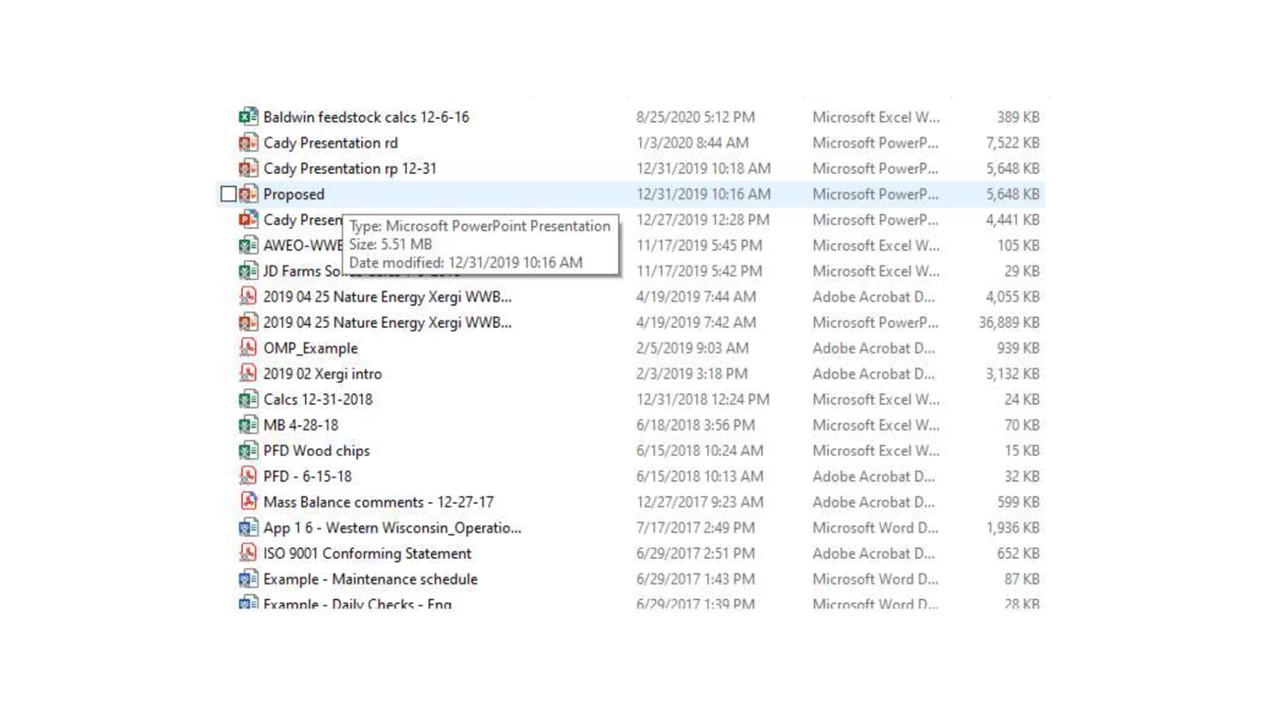Click the date 4/19/2019 7:44 AM
The image size is (1280, 720).
coord(696,296)
